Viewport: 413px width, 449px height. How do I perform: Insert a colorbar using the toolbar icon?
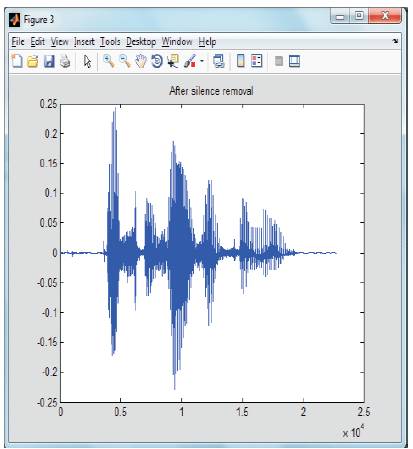240,61
